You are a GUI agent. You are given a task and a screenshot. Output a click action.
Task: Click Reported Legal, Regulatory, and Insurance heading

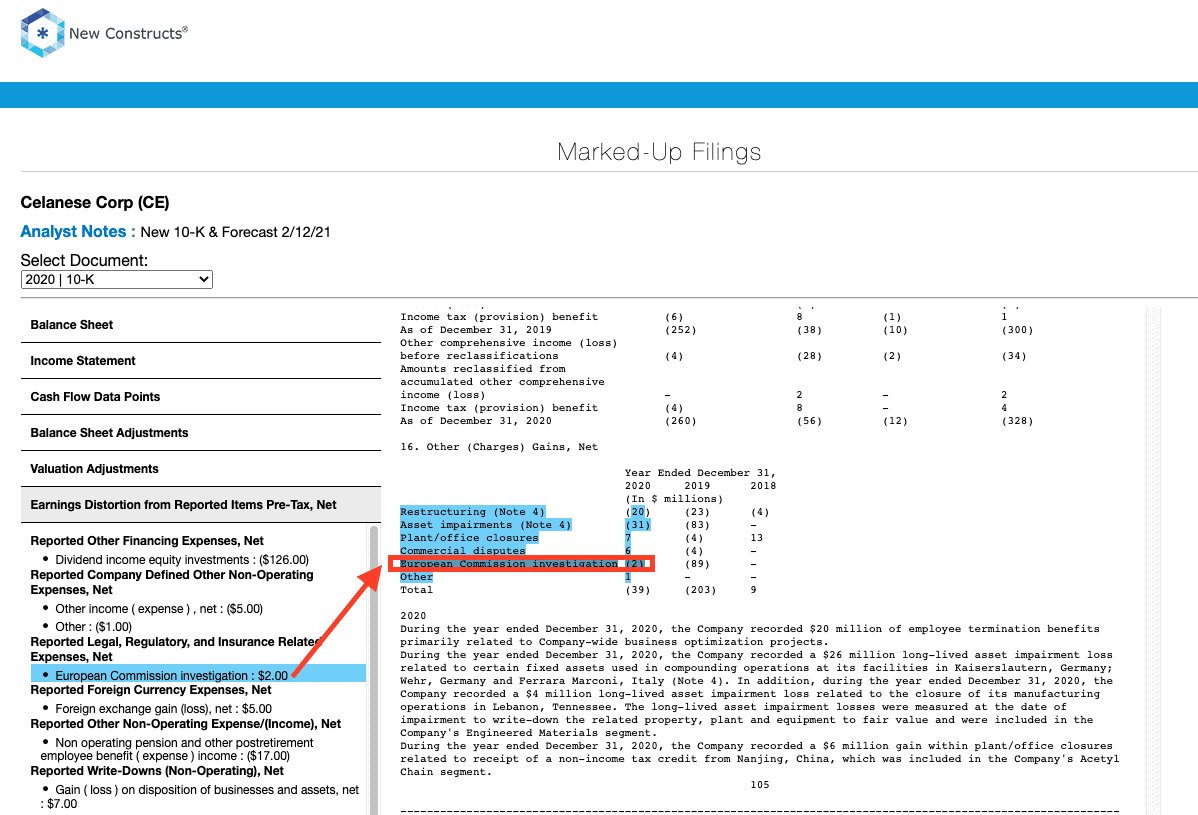tap(175, 649)
